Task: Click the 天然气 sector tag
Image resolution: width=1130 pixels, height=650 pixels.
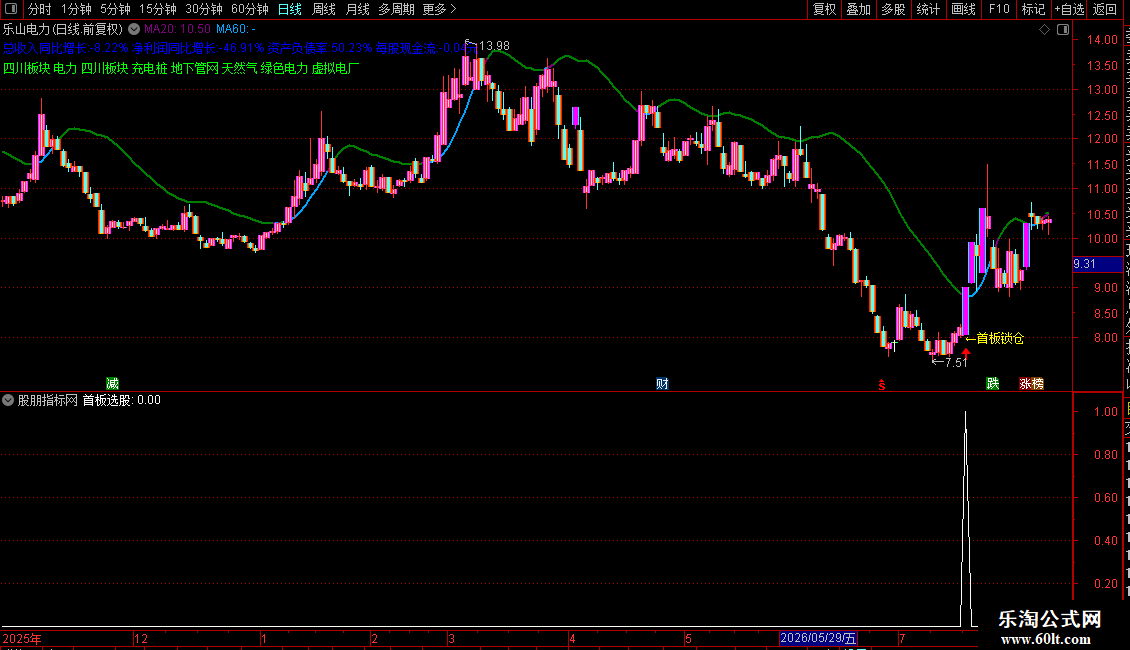Action: (x=239, y=68)
